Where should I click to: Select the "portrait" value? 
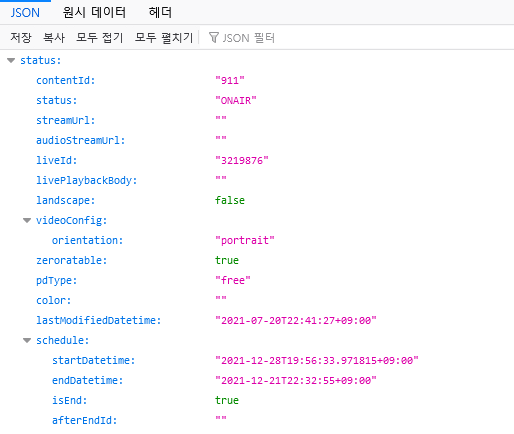pos(245,240)
